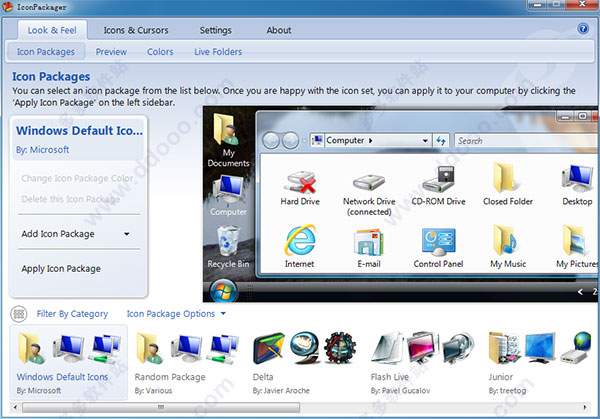The width and height of the screenshot is (600, 419).
Task: Switch to the Live Folders sub-tab
Action: (x=218, y=52)
